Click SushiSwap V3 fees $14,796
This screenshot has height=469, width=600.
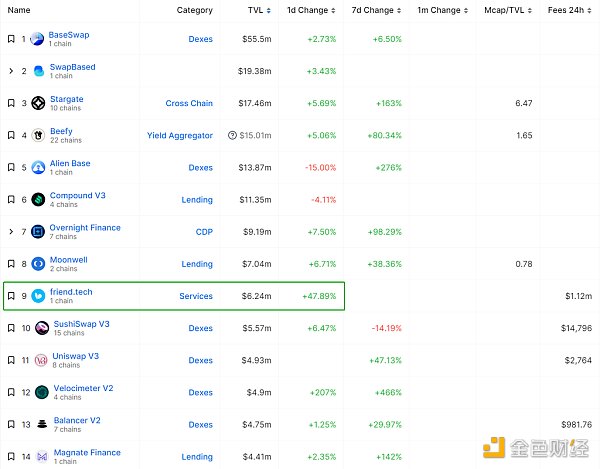pos(576,328)
